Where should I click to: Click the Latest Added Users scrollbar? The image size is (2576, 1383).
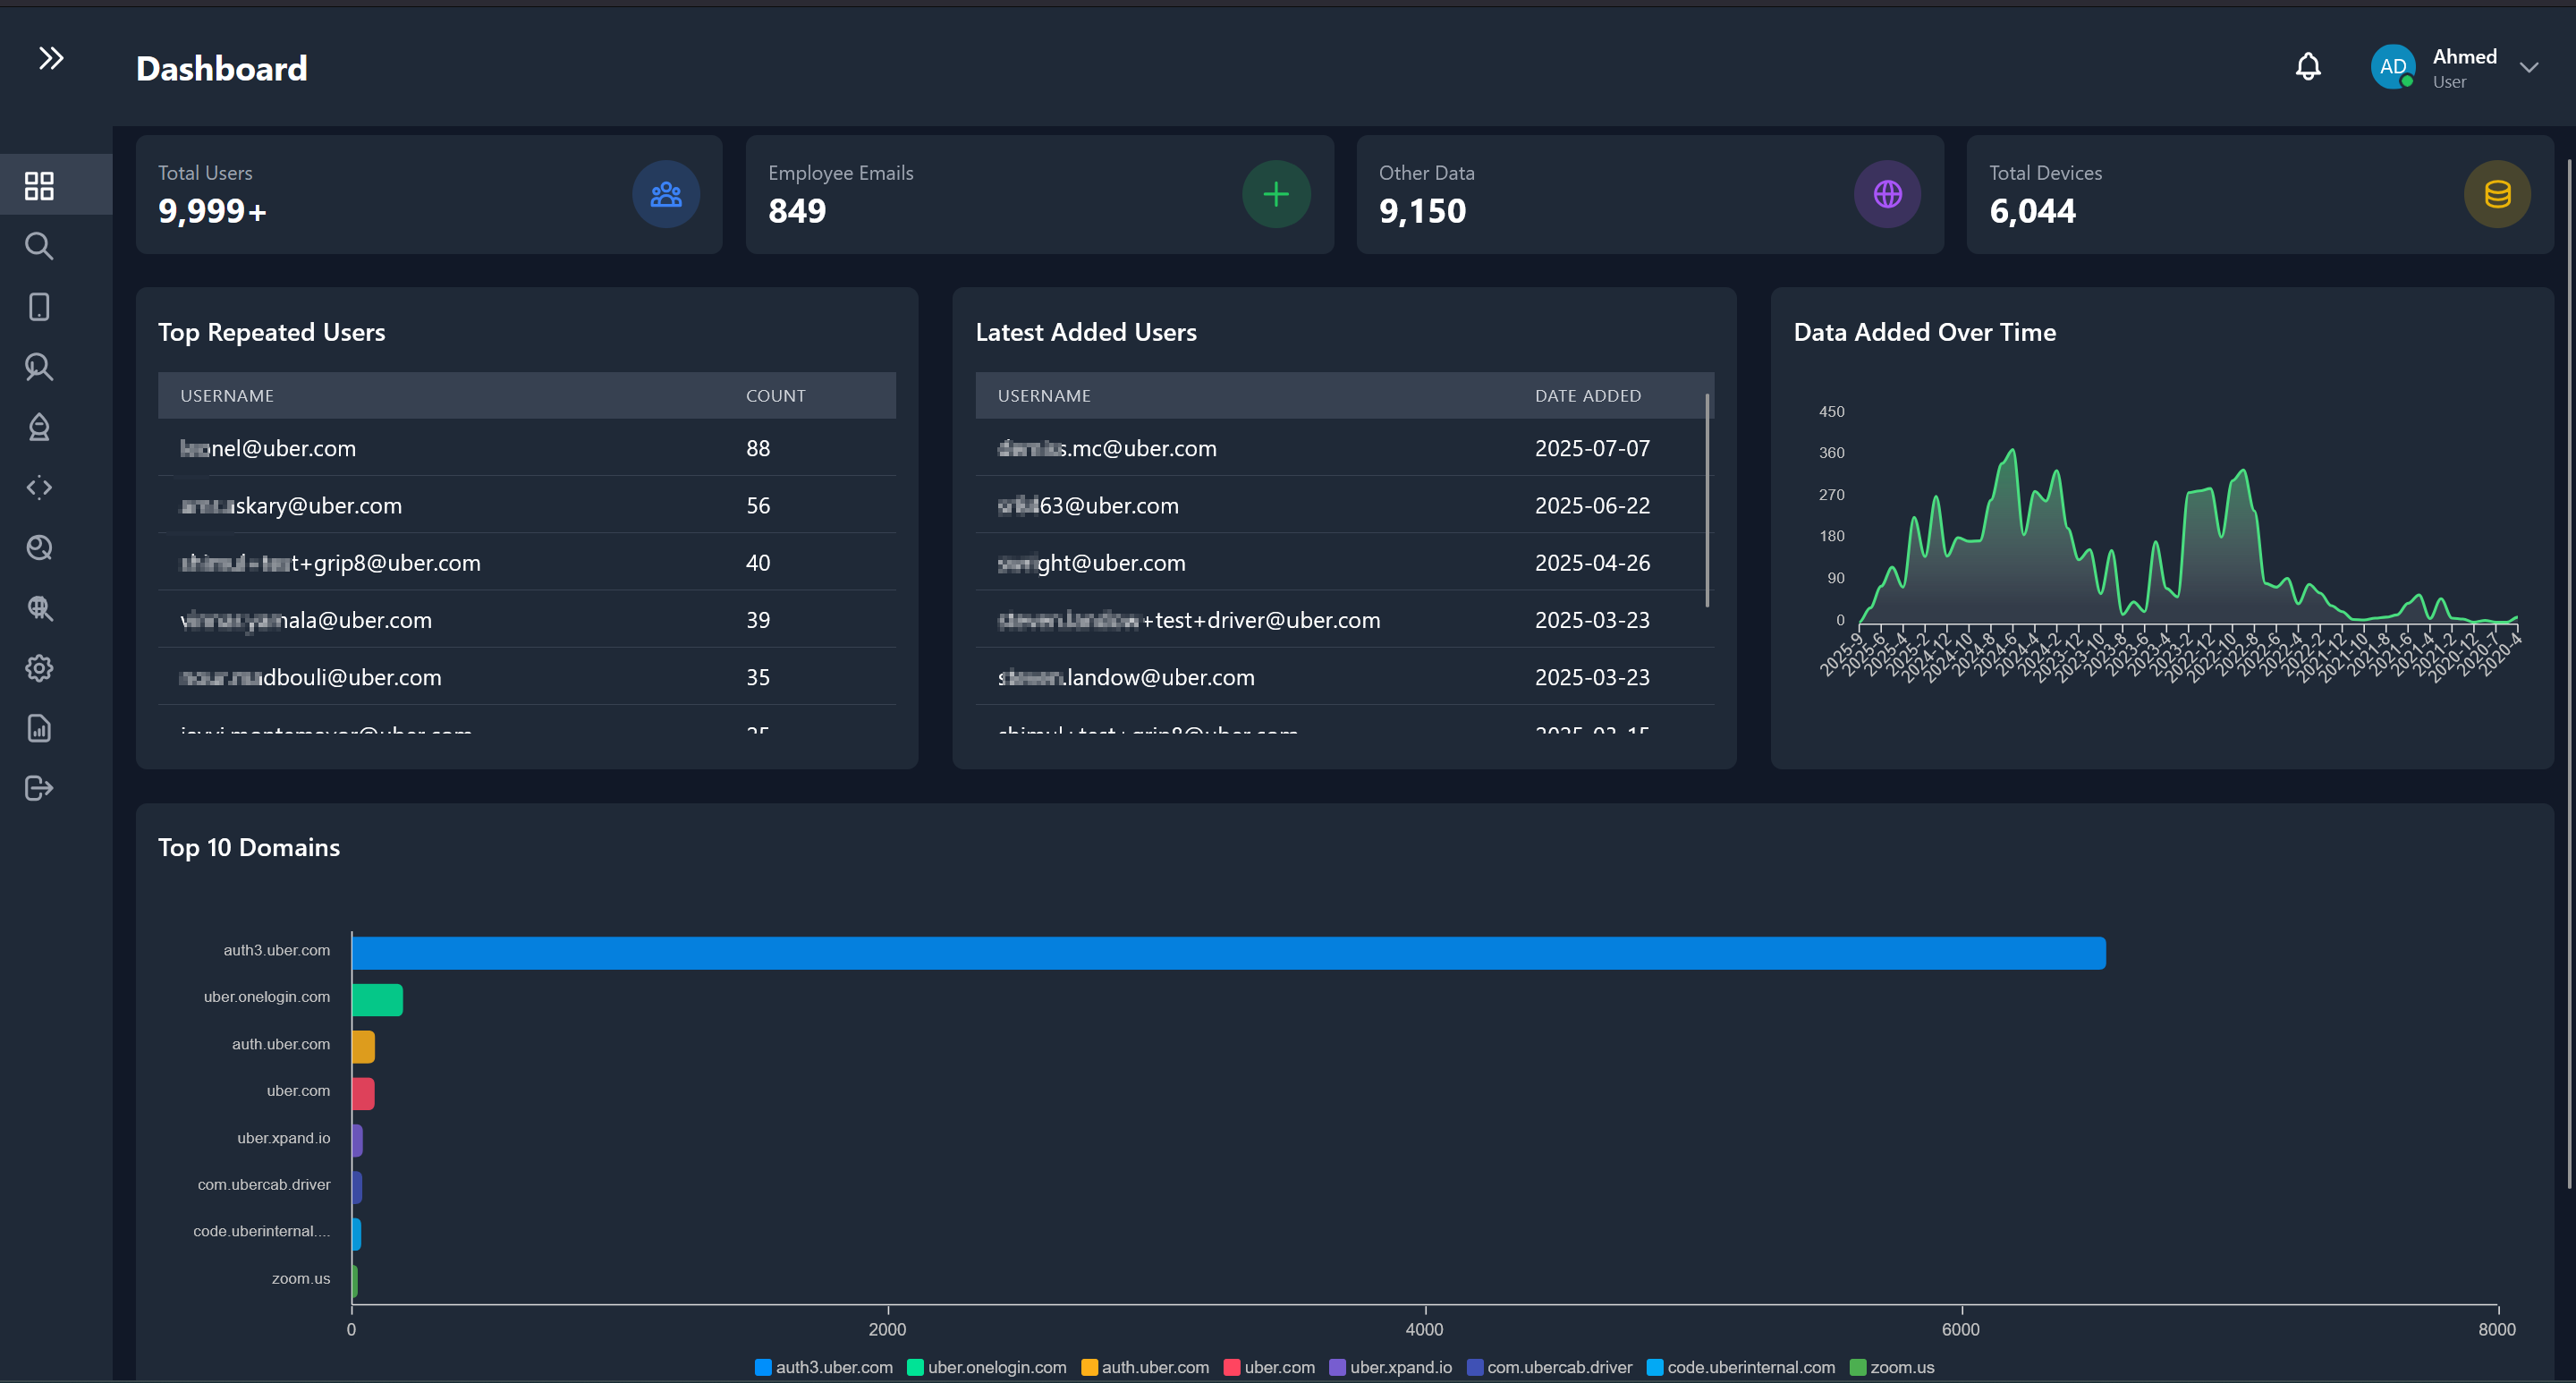pos(1707,500)
